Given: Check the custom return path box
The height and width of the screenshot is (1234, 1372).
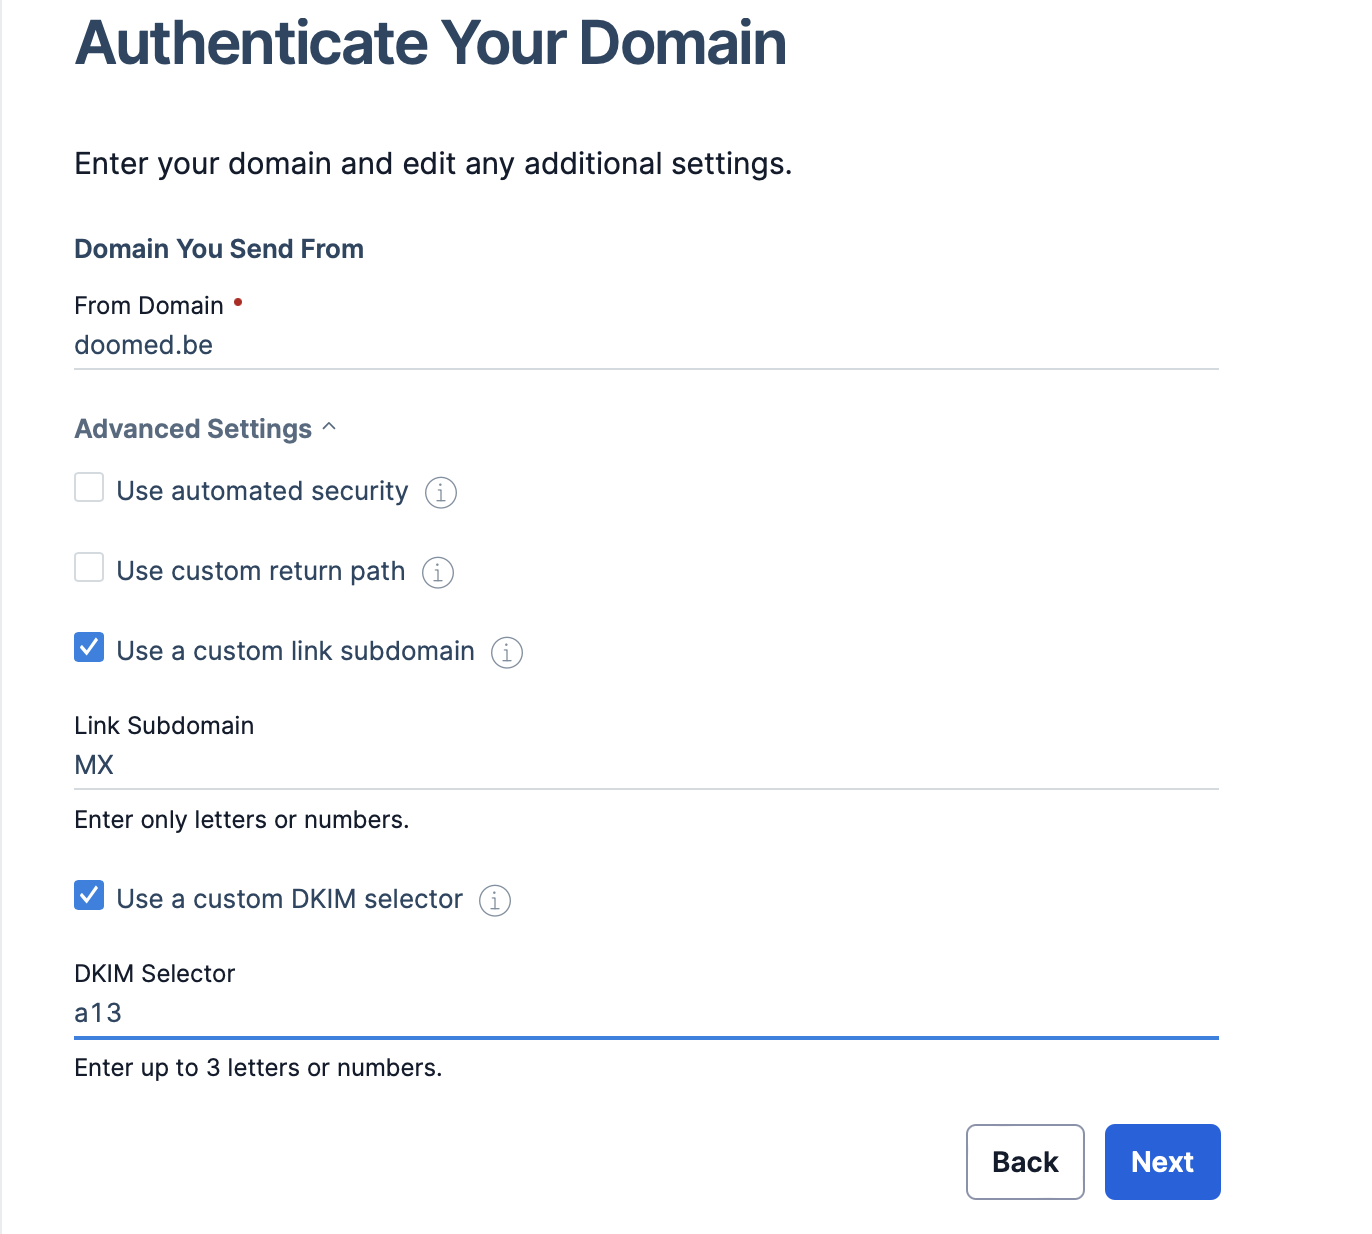Looking at the screenshot, I should [x=89, y=568].
